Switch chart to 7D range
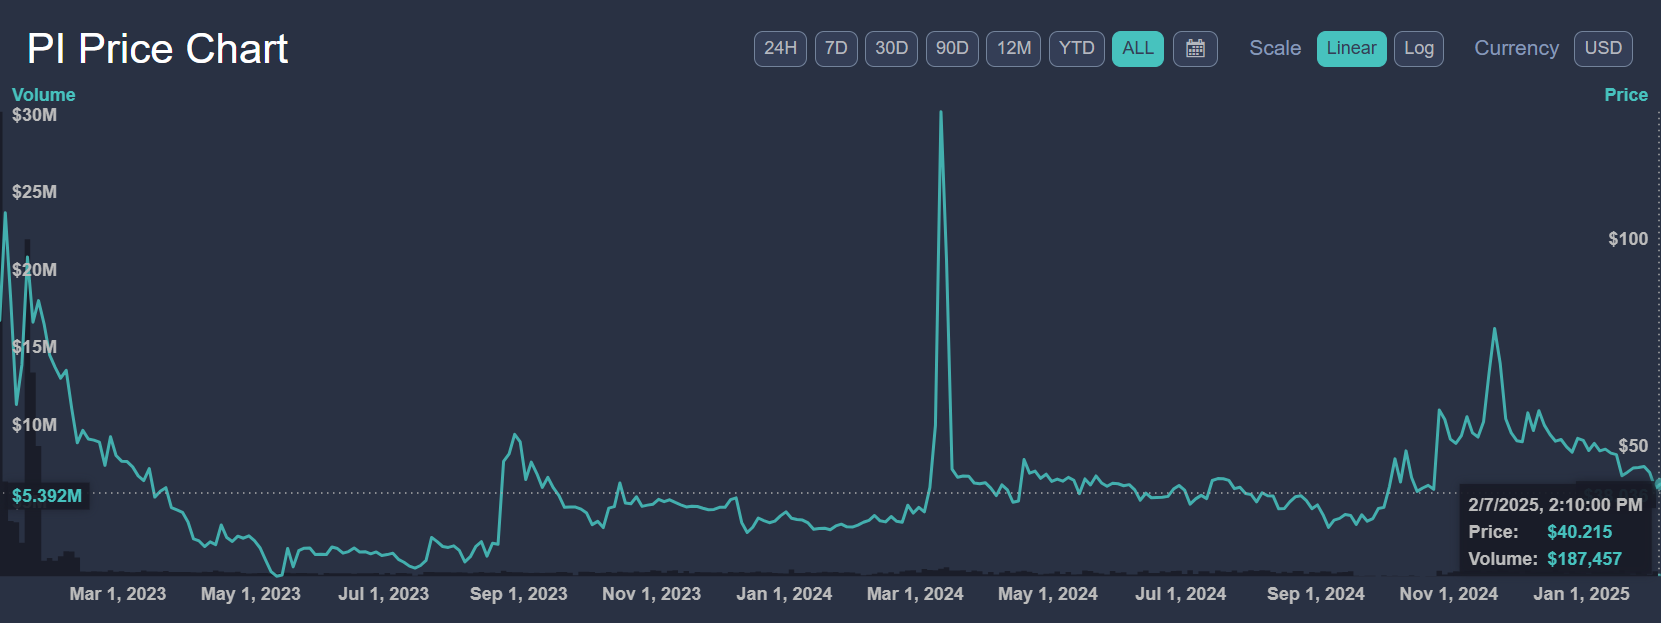Screen dimensions: 1661x623 coord(836,49)
